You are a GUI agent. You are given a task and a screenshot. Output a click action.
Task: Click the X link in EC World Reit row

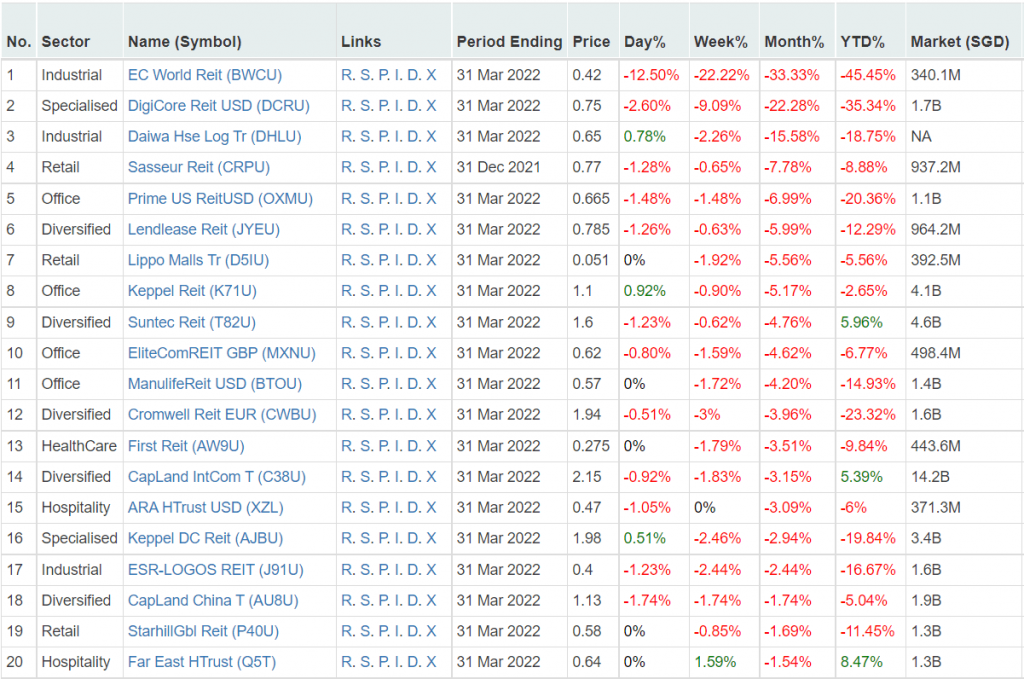click(431, 75)
